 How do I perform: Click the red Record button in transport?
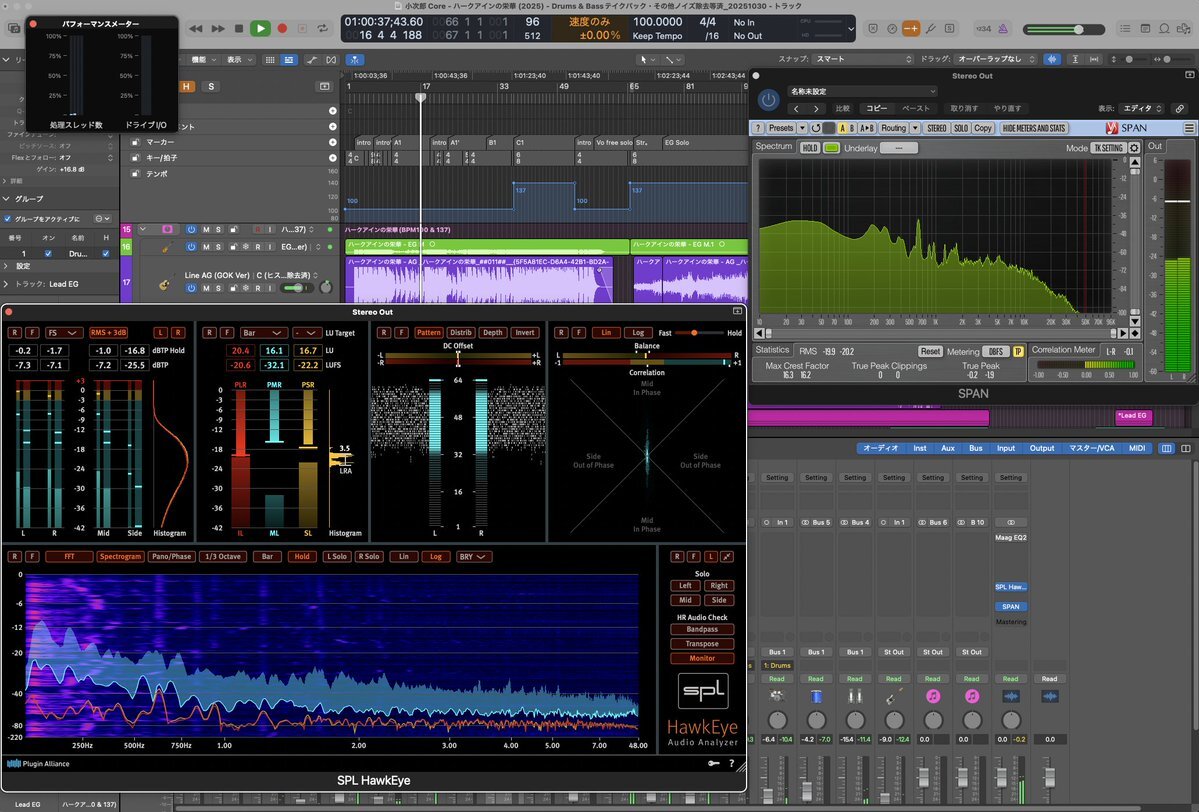pyautogui.click(x=283, y=29)
